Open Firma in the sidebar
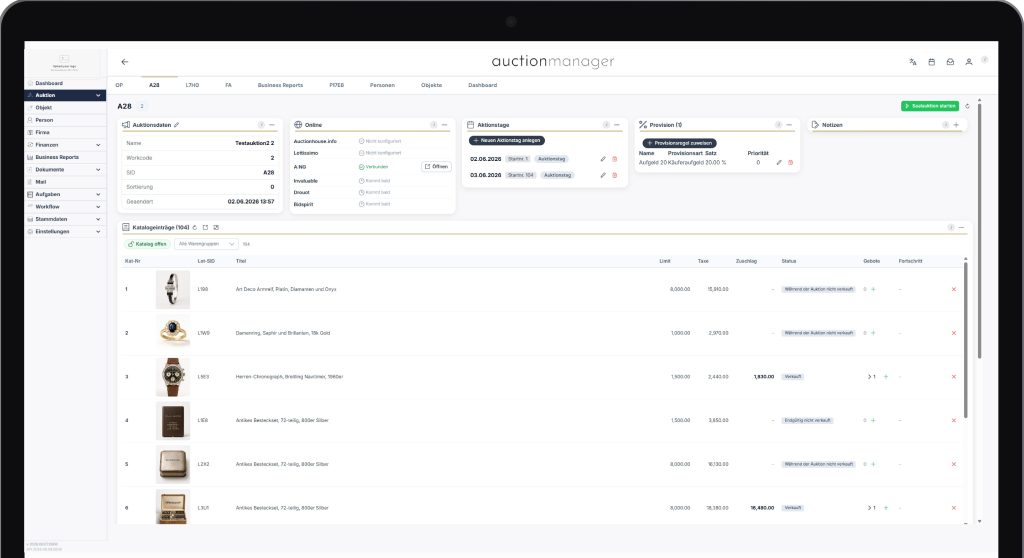 pyautogui.click(x=65, y=133)
